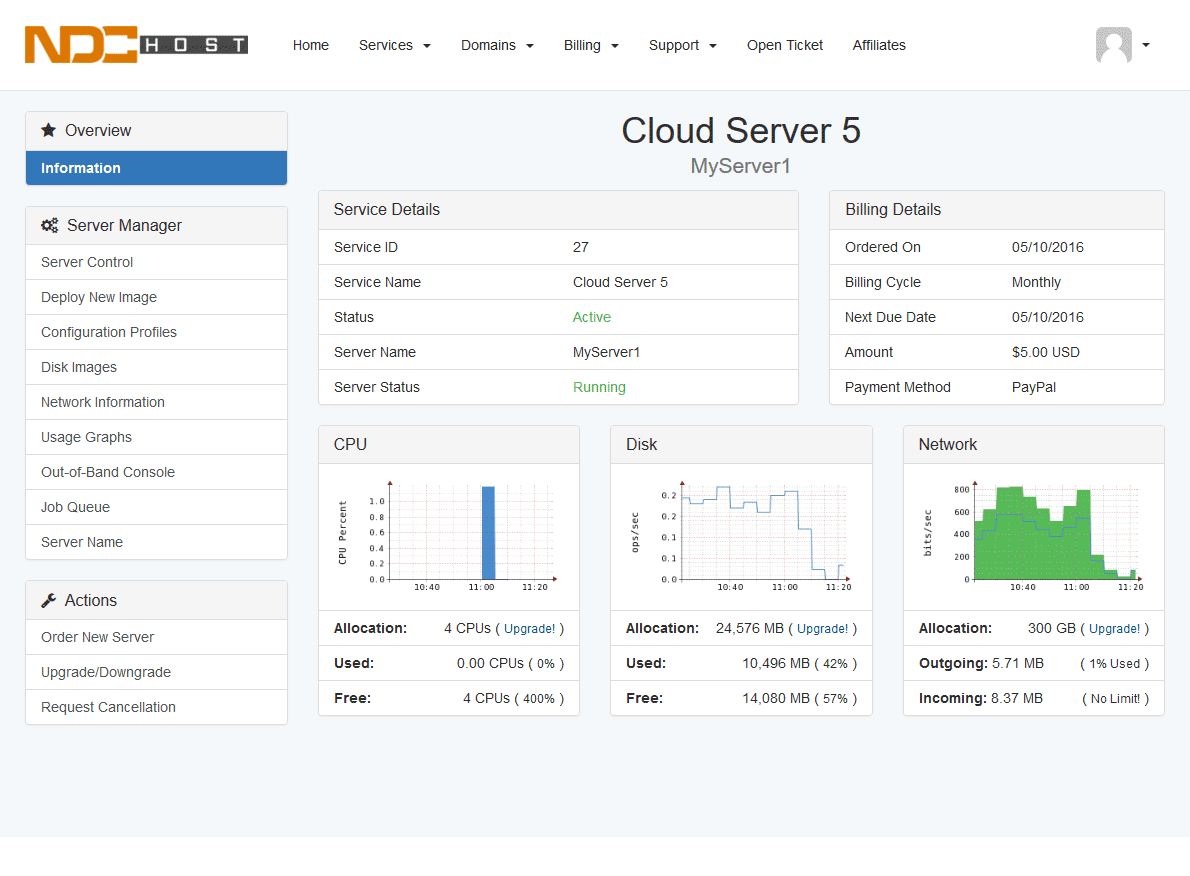This screenshot has height=876, width=1190.
Task: Open the CPU usage graph
Action: coord(448,536)
